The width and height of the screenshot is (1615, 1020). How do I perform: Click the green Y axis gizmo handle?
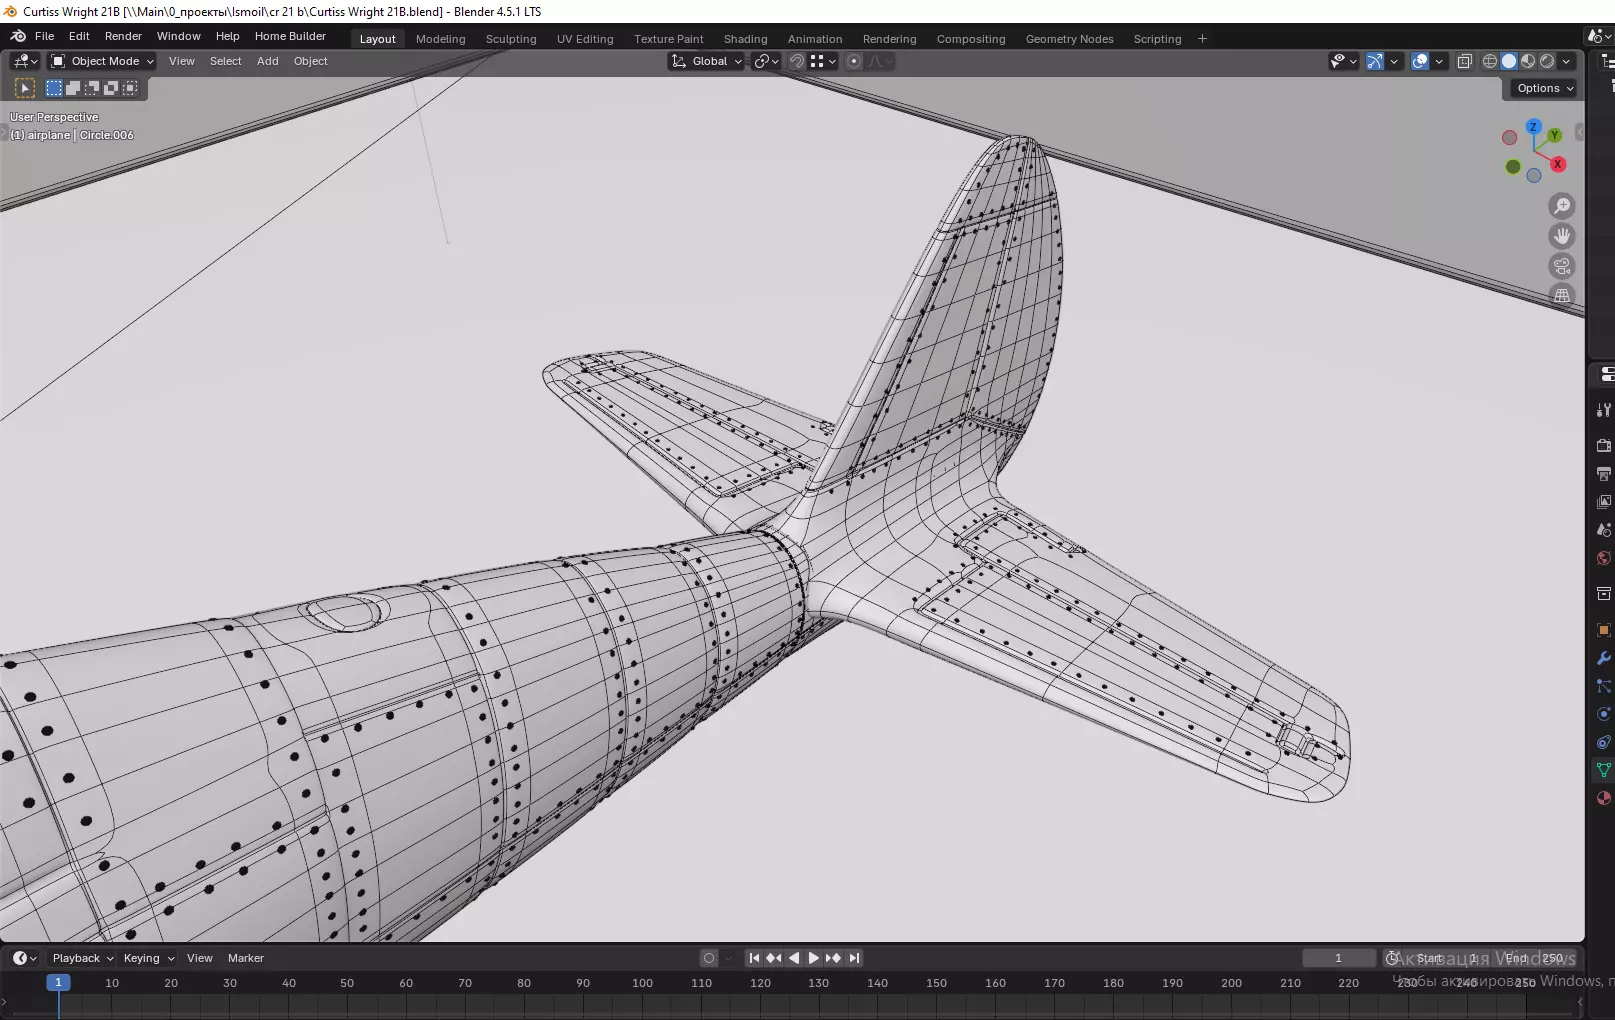pyautogui.click(x=1554, y=135)
